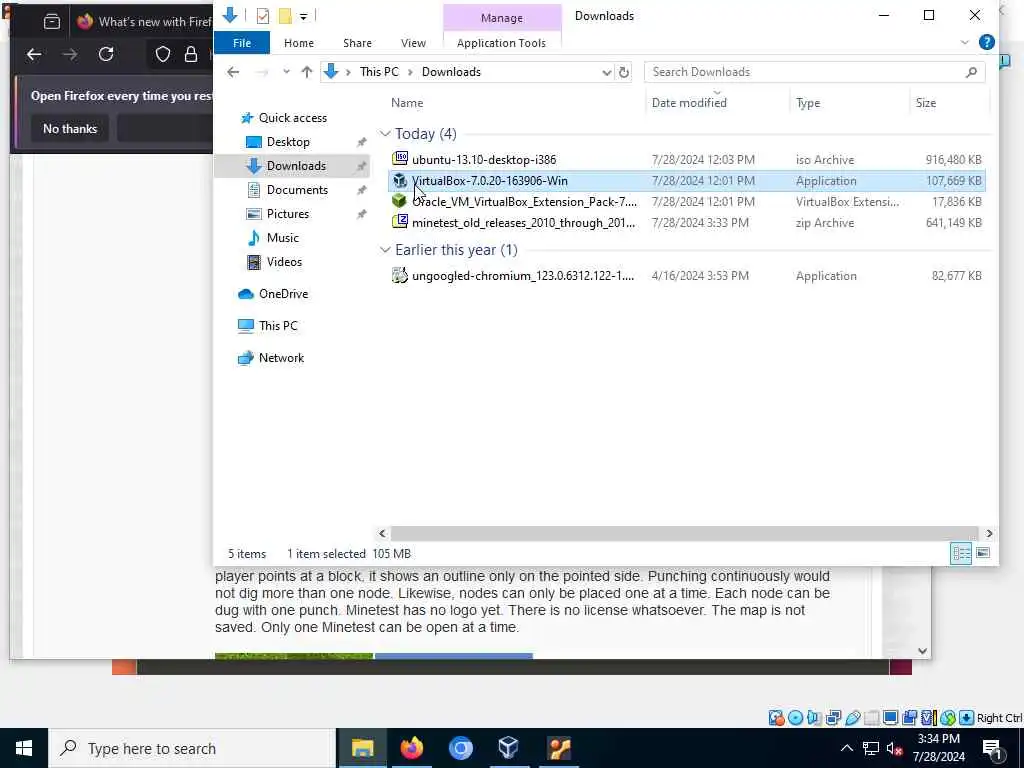Screen dimensions: 1024x768
Task: Click the chevron before This PC in breadcrumb
Action: click(x=348, y=72)
